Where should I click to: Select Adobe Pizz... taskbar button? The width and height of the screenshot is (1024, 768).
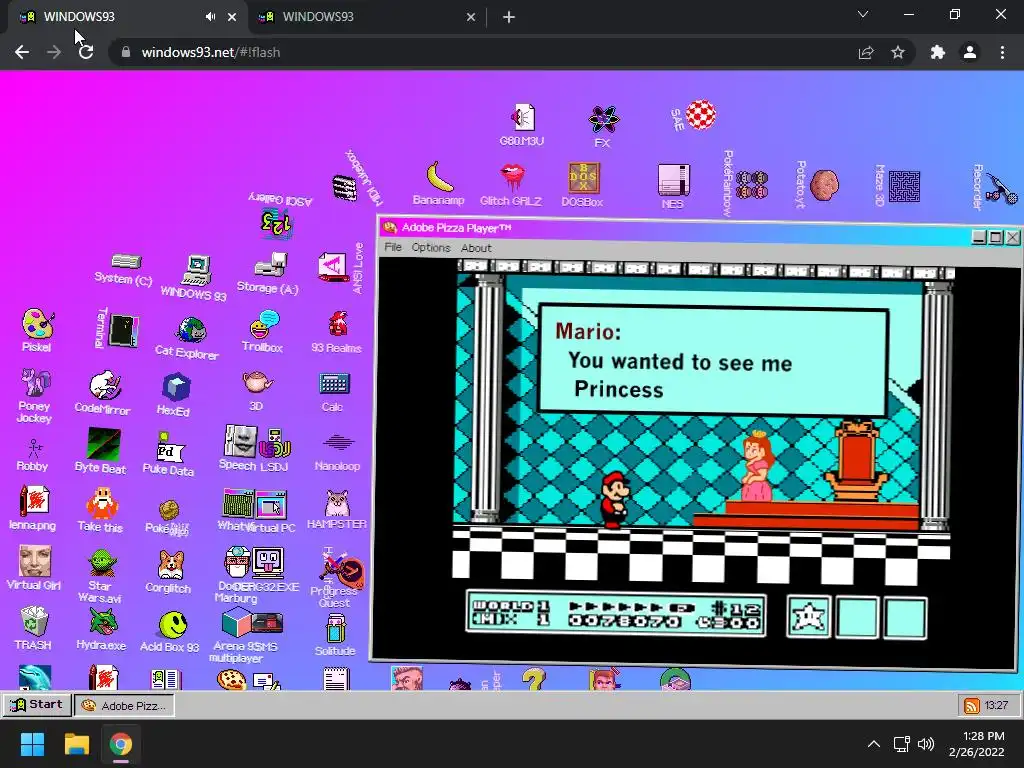pos(124,705)
